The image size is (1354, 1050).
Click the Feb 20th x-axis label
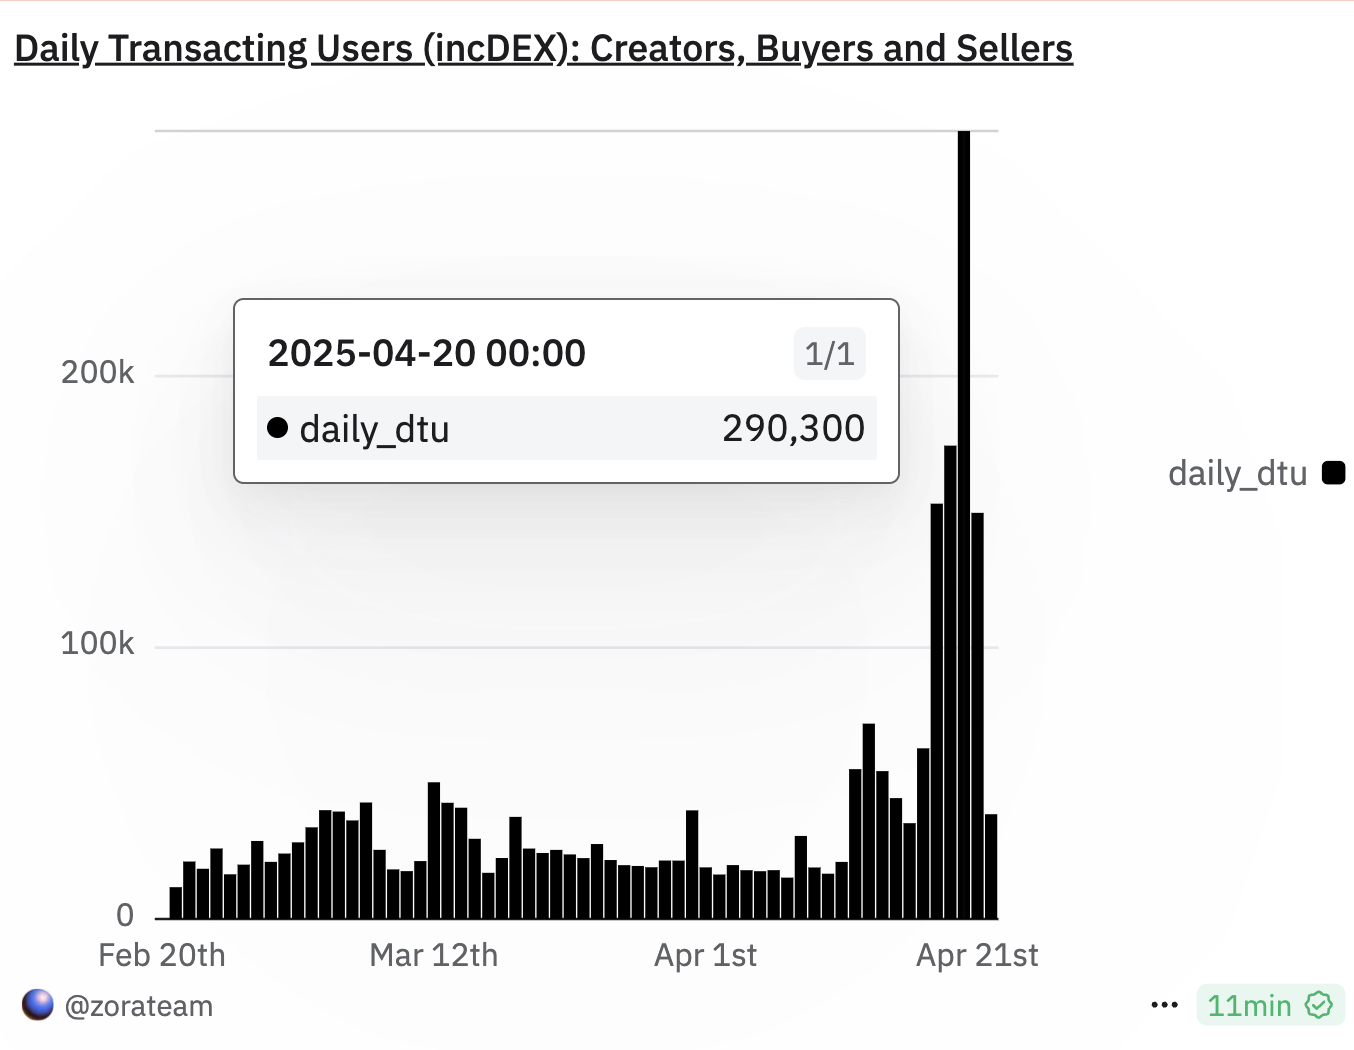click(x=162, y=955)
